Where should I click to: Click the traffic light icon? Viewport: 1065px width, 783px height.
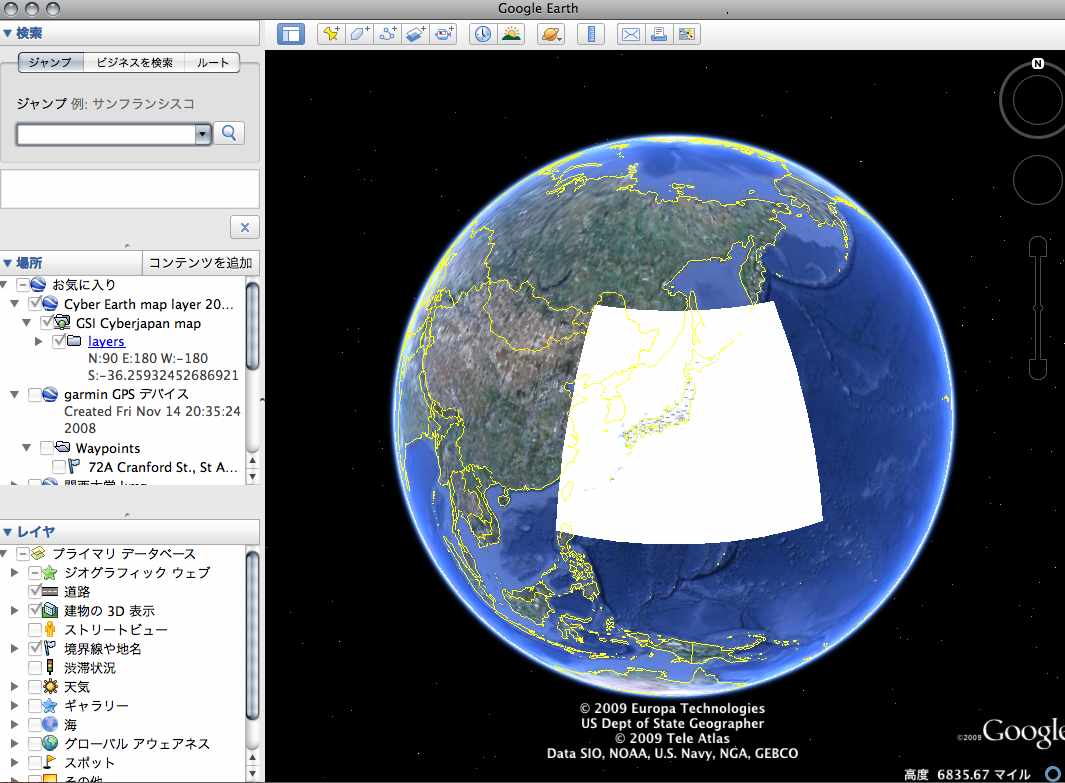50,667
